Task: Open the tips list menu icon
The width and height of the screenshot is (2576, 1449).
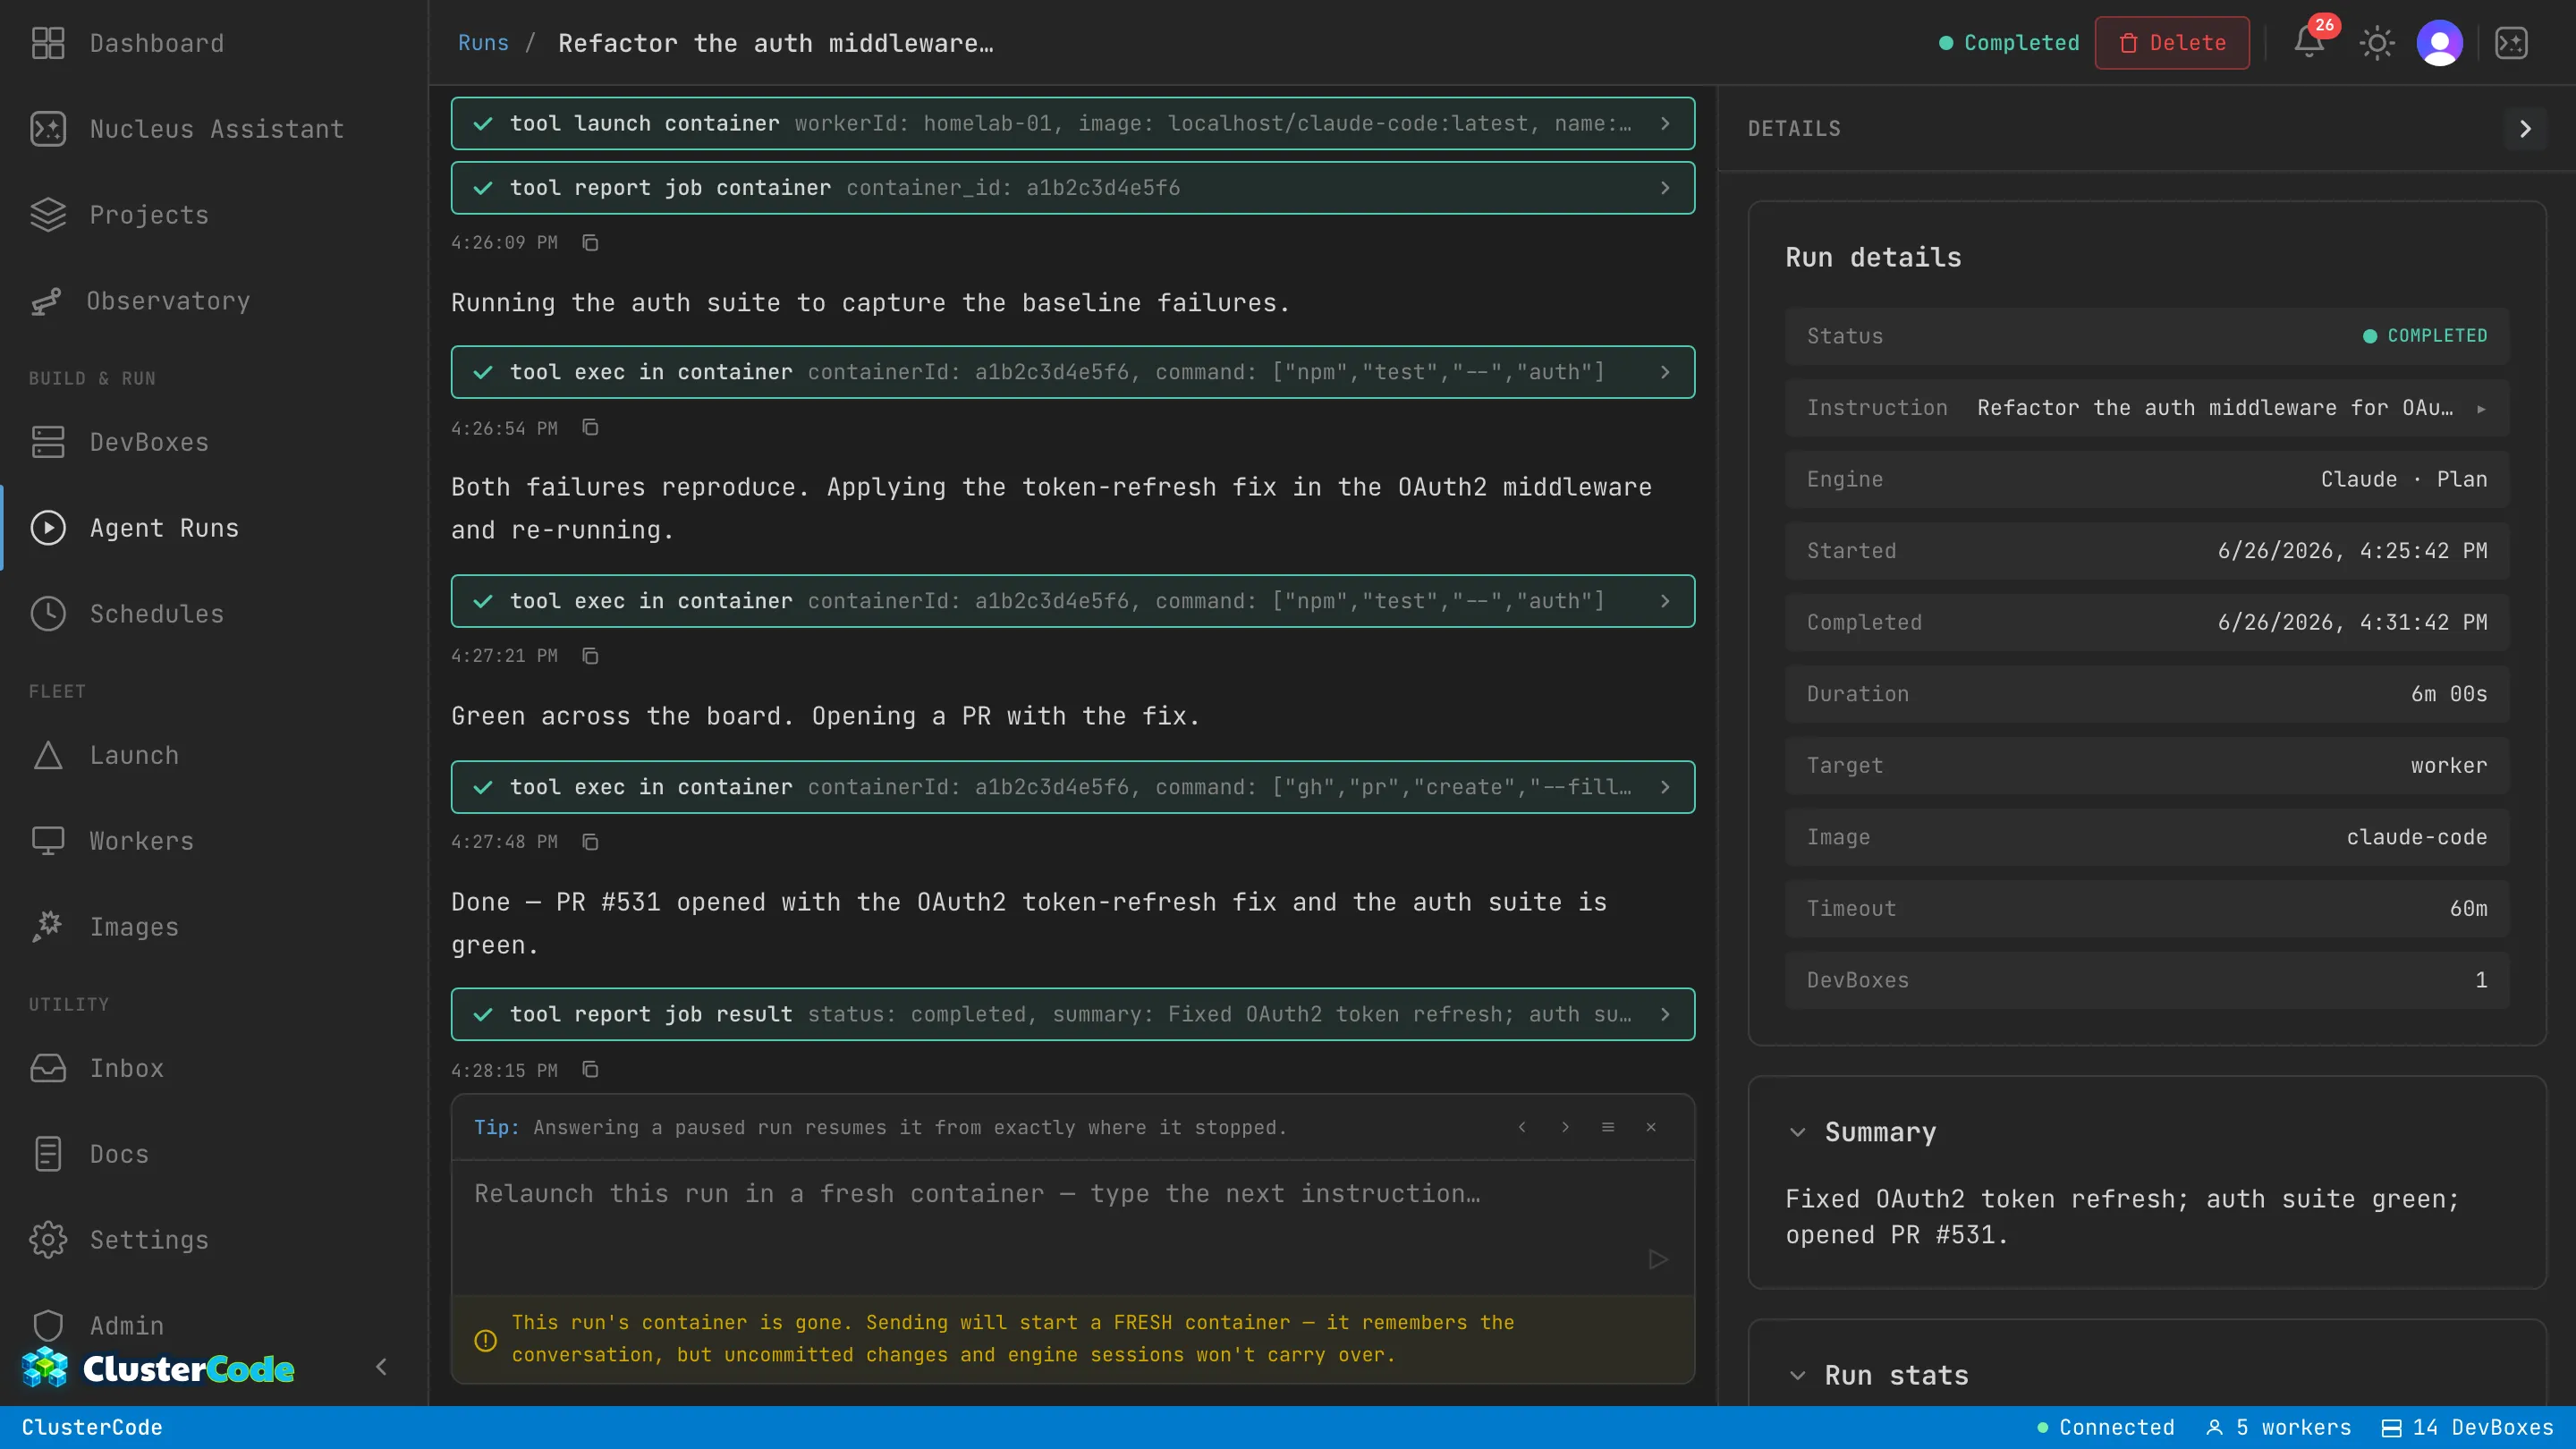Action: pos(1608,1127)
